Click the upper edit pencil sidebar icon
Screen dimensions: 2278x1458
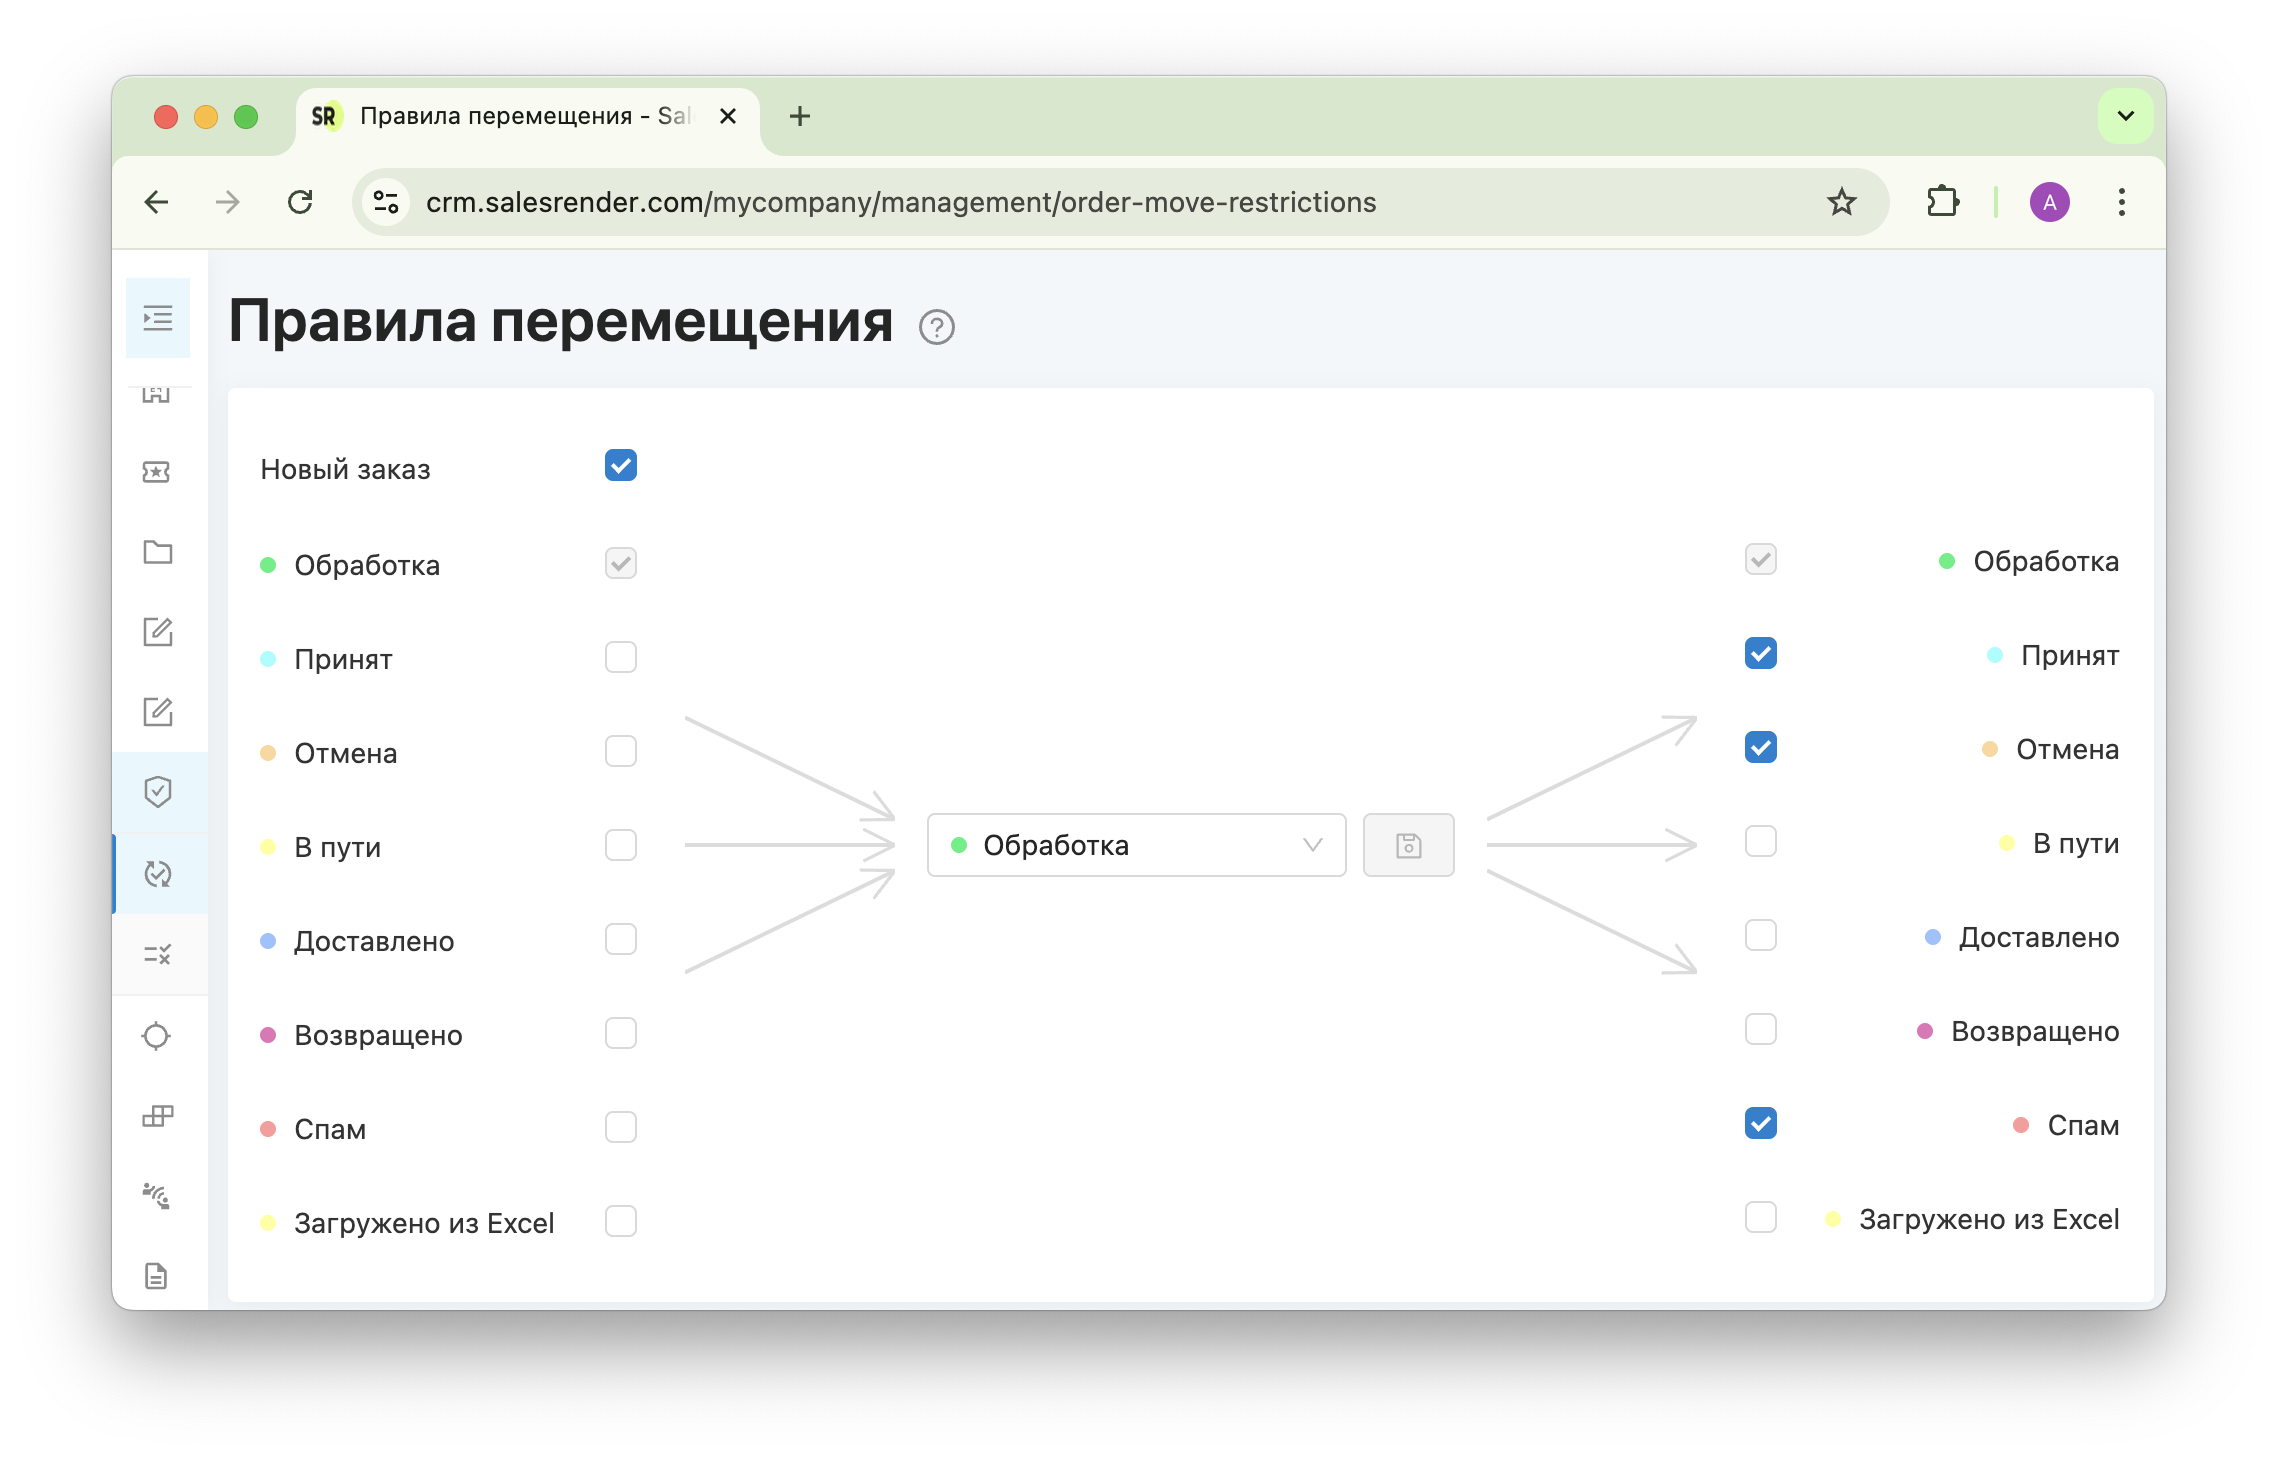tap(157, 632)
